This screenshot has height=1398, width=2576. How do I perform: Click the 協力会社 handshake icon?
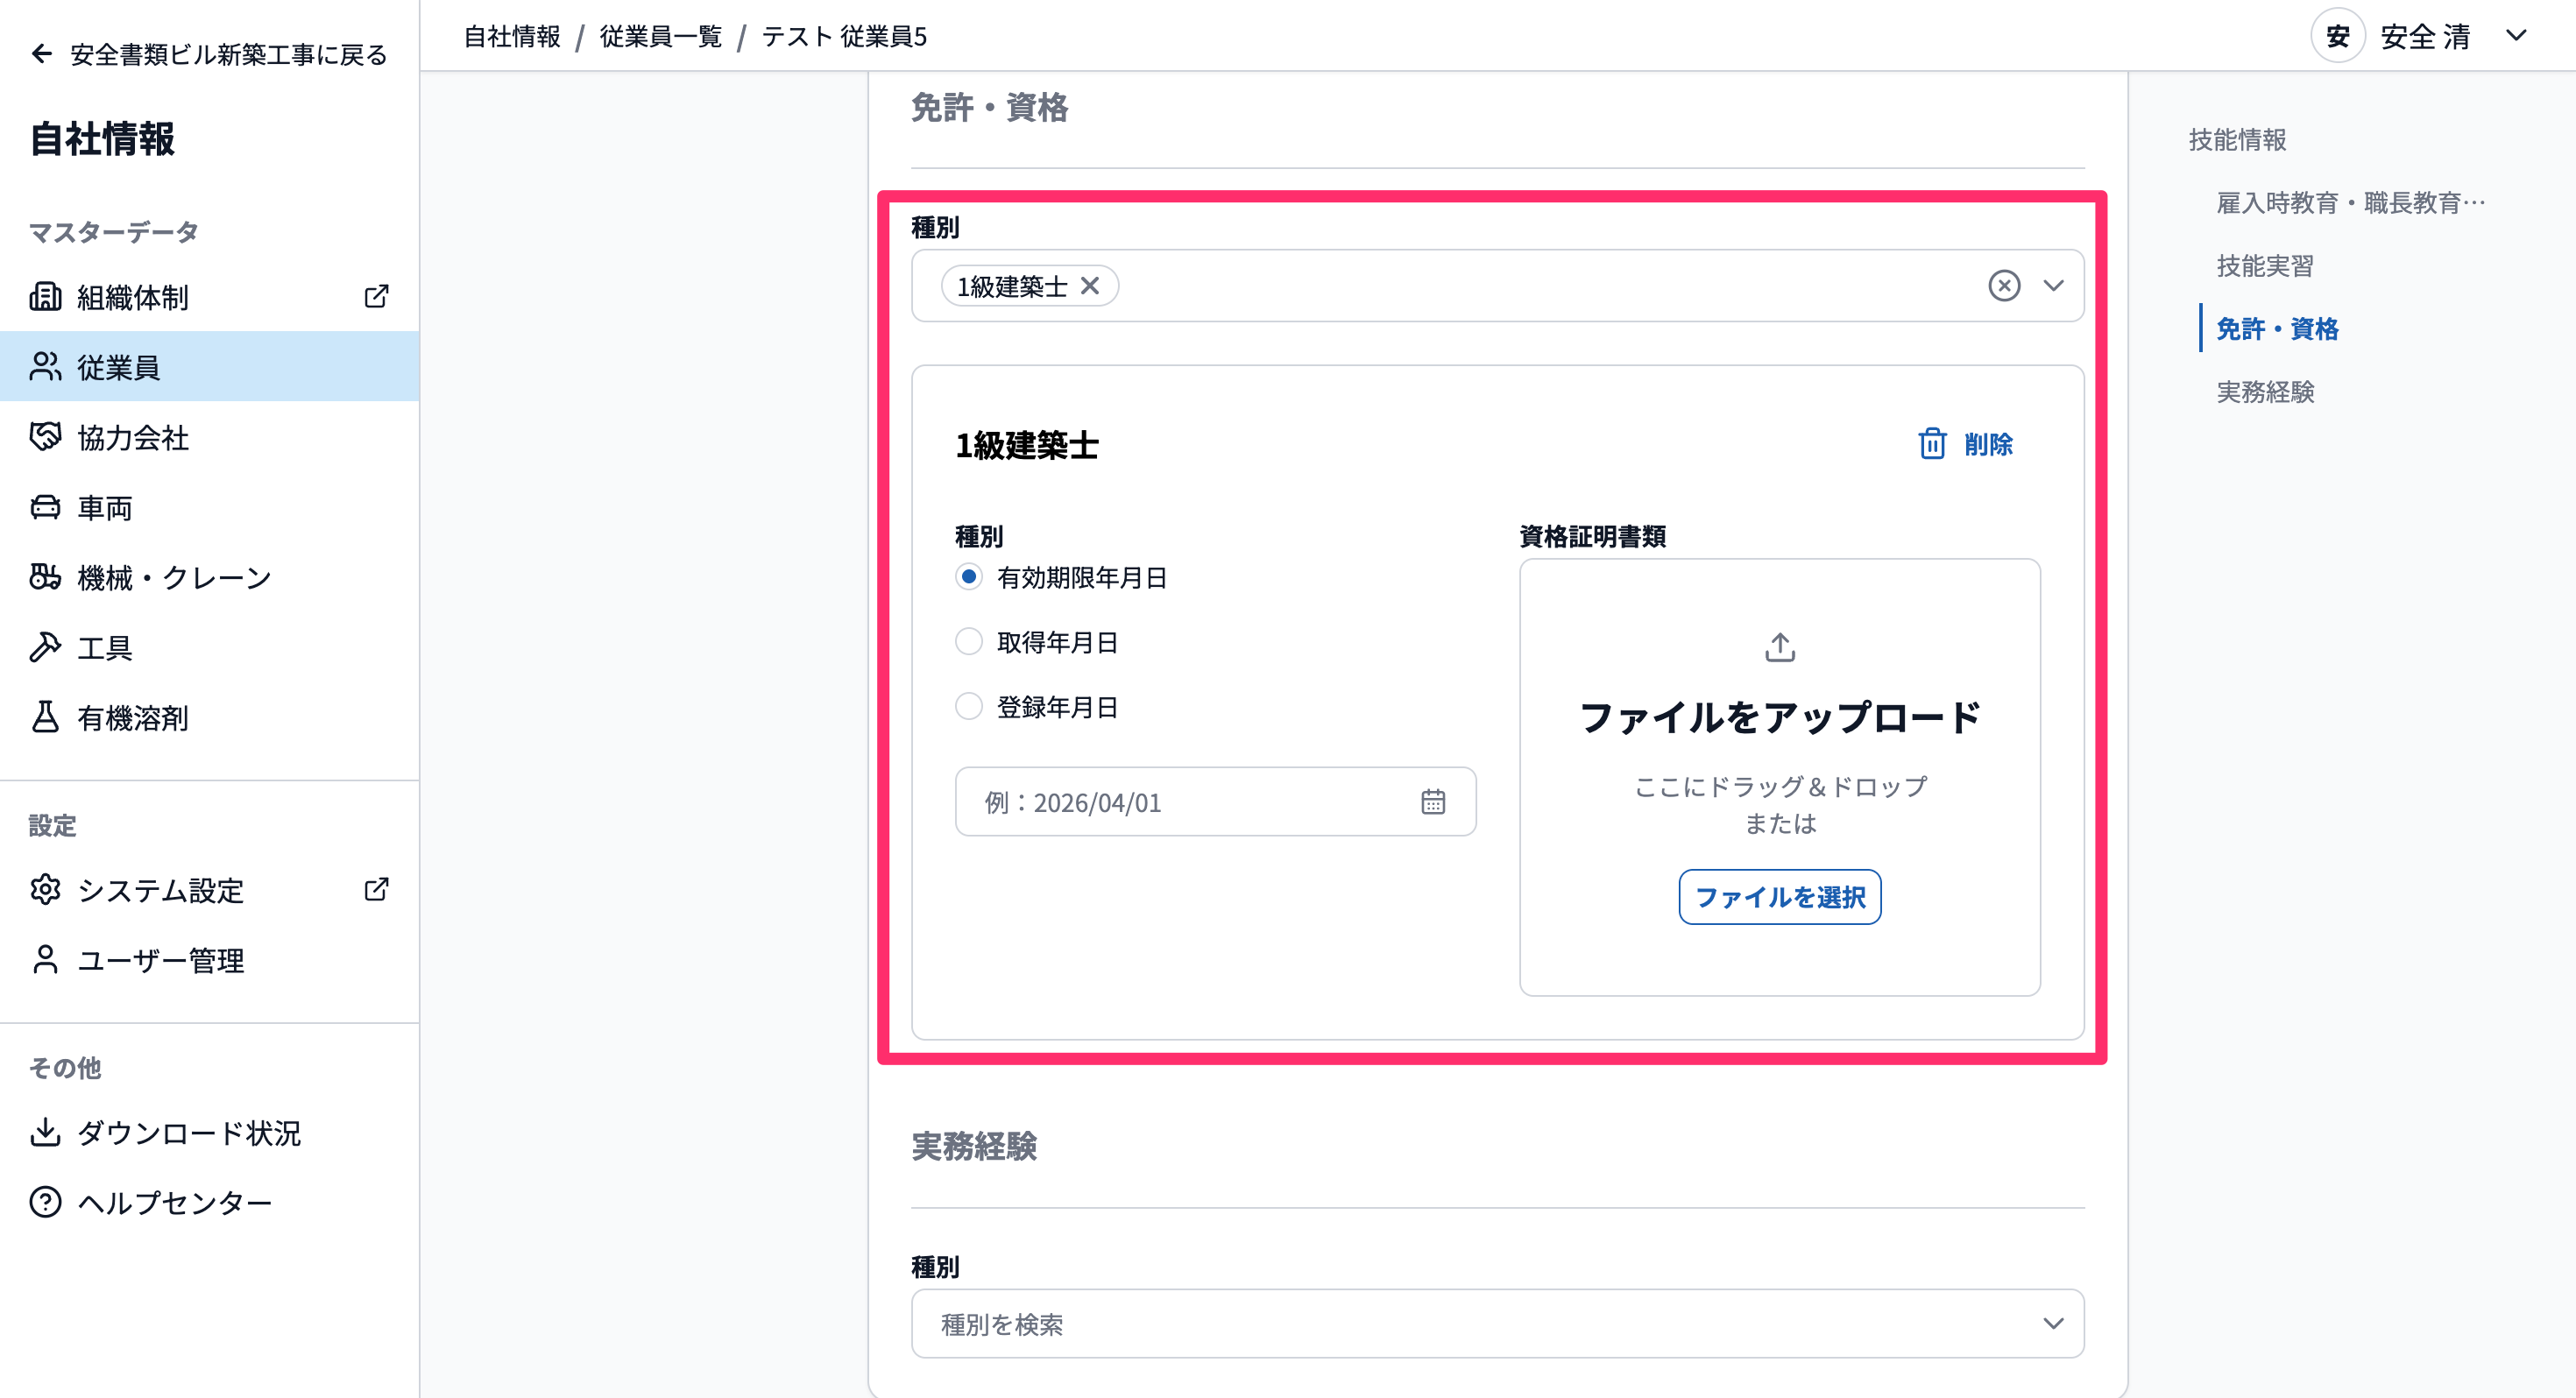coord(45,437)
